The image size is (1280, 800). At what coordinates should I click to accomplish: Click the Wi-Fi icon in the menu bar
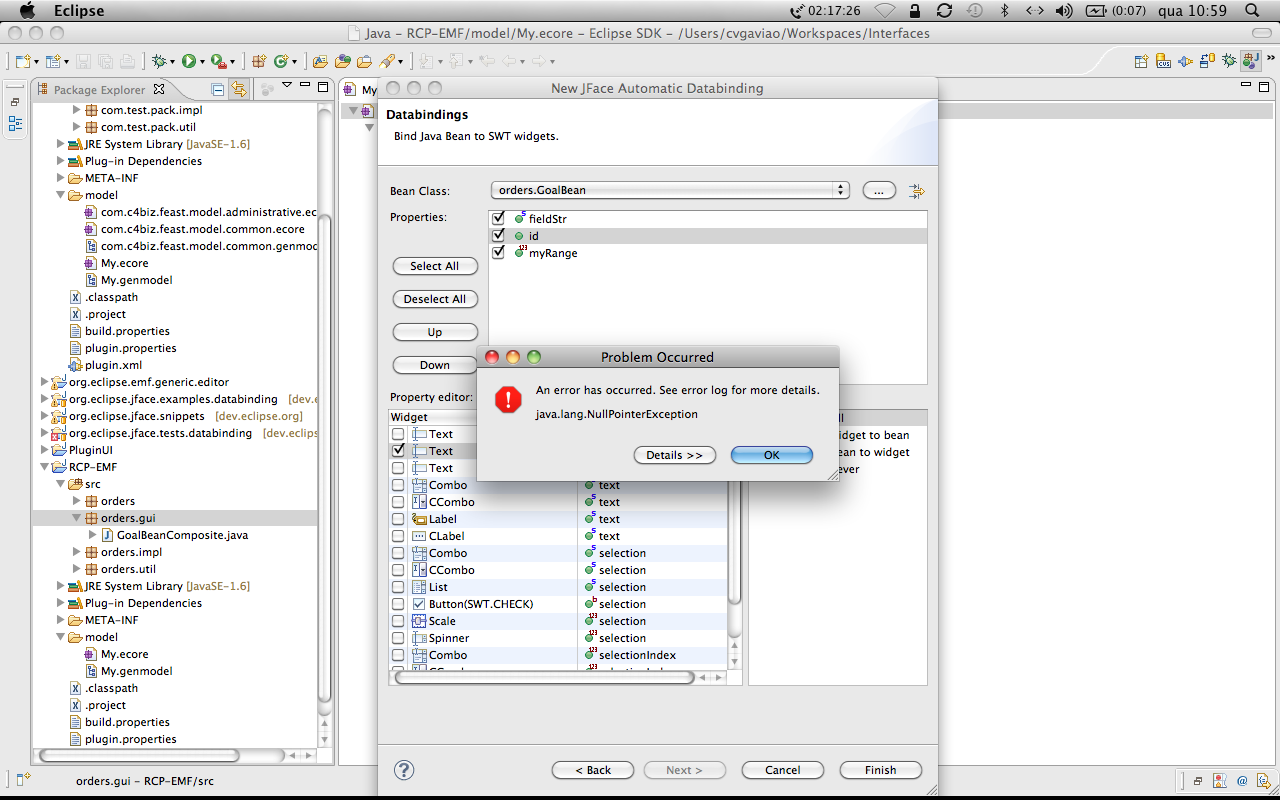click(x=884, y=11)
